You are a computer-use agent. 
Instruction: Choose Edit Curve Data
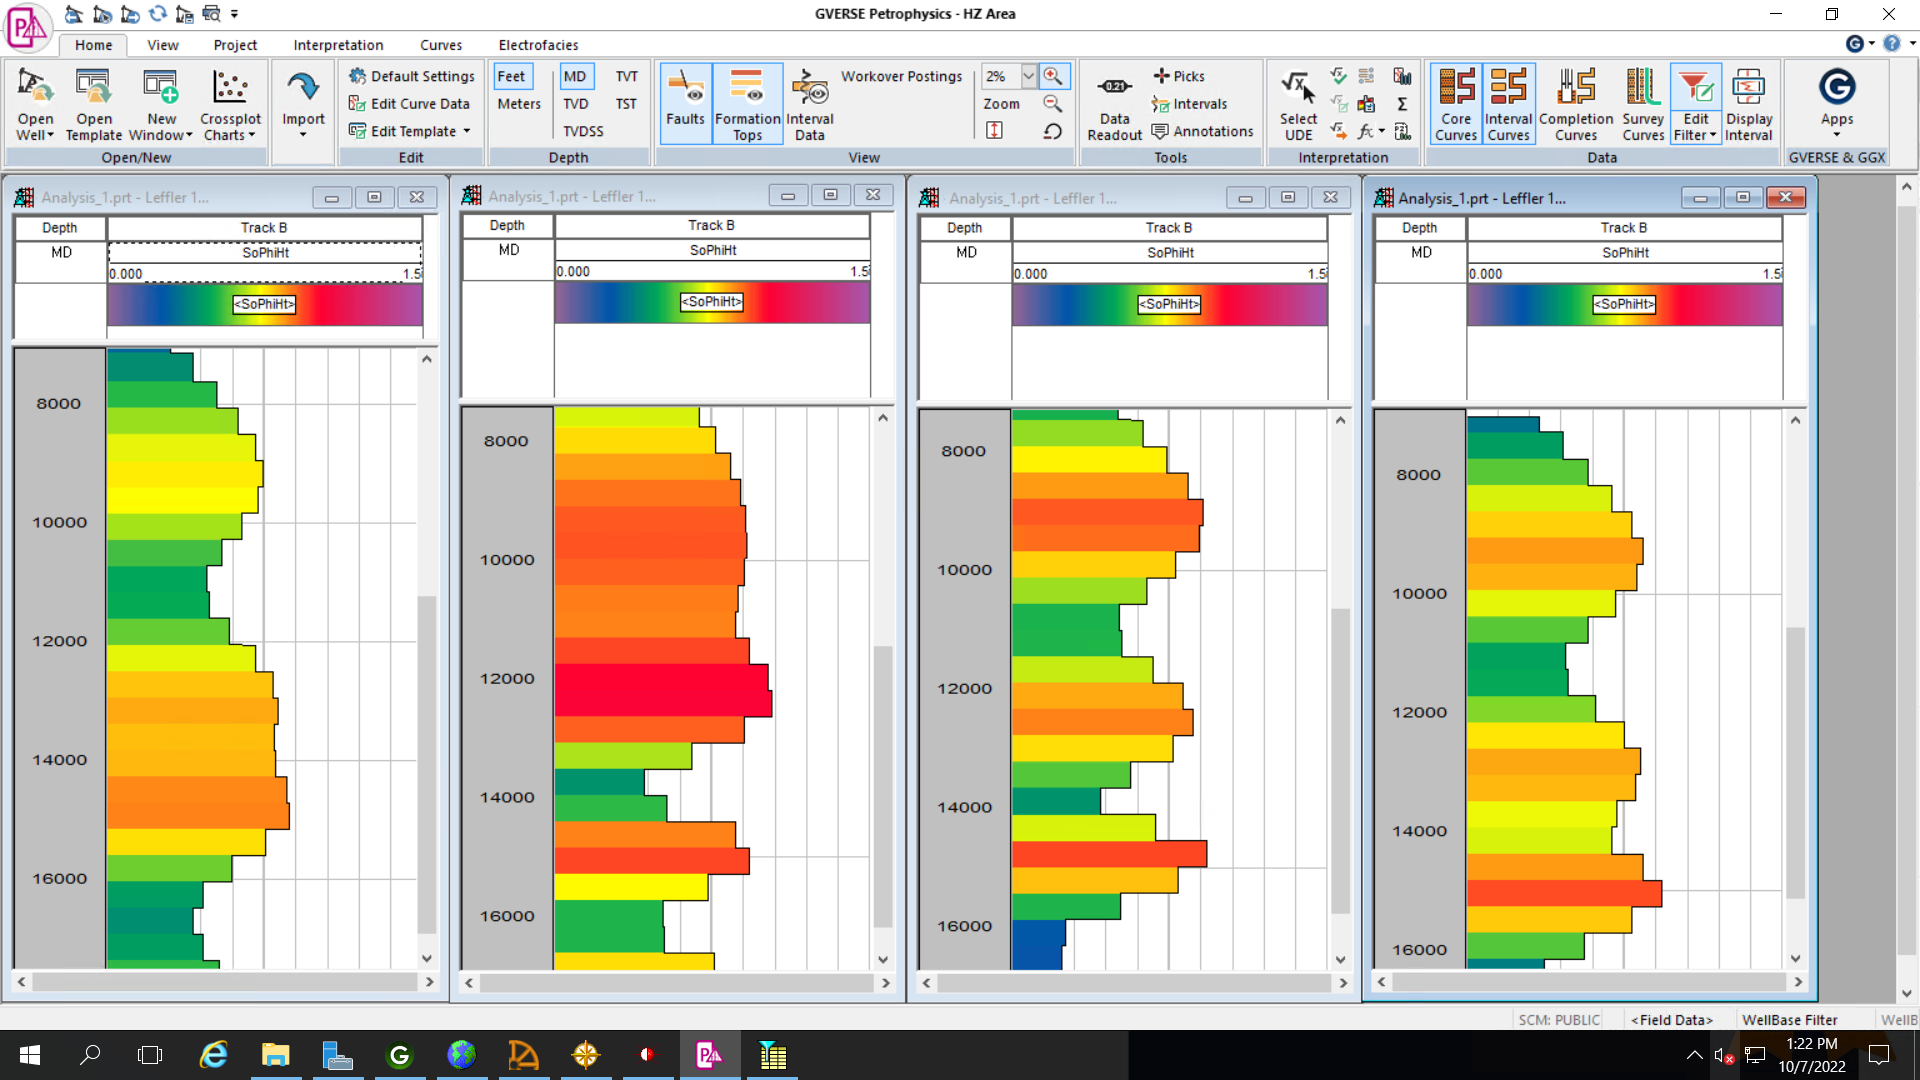409,104
